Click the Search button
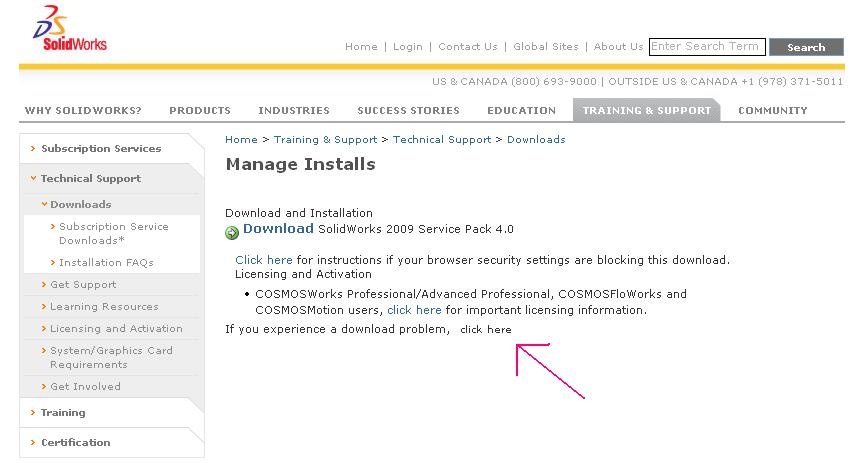Viewport: 868px width, 467px height. (806, 48)
